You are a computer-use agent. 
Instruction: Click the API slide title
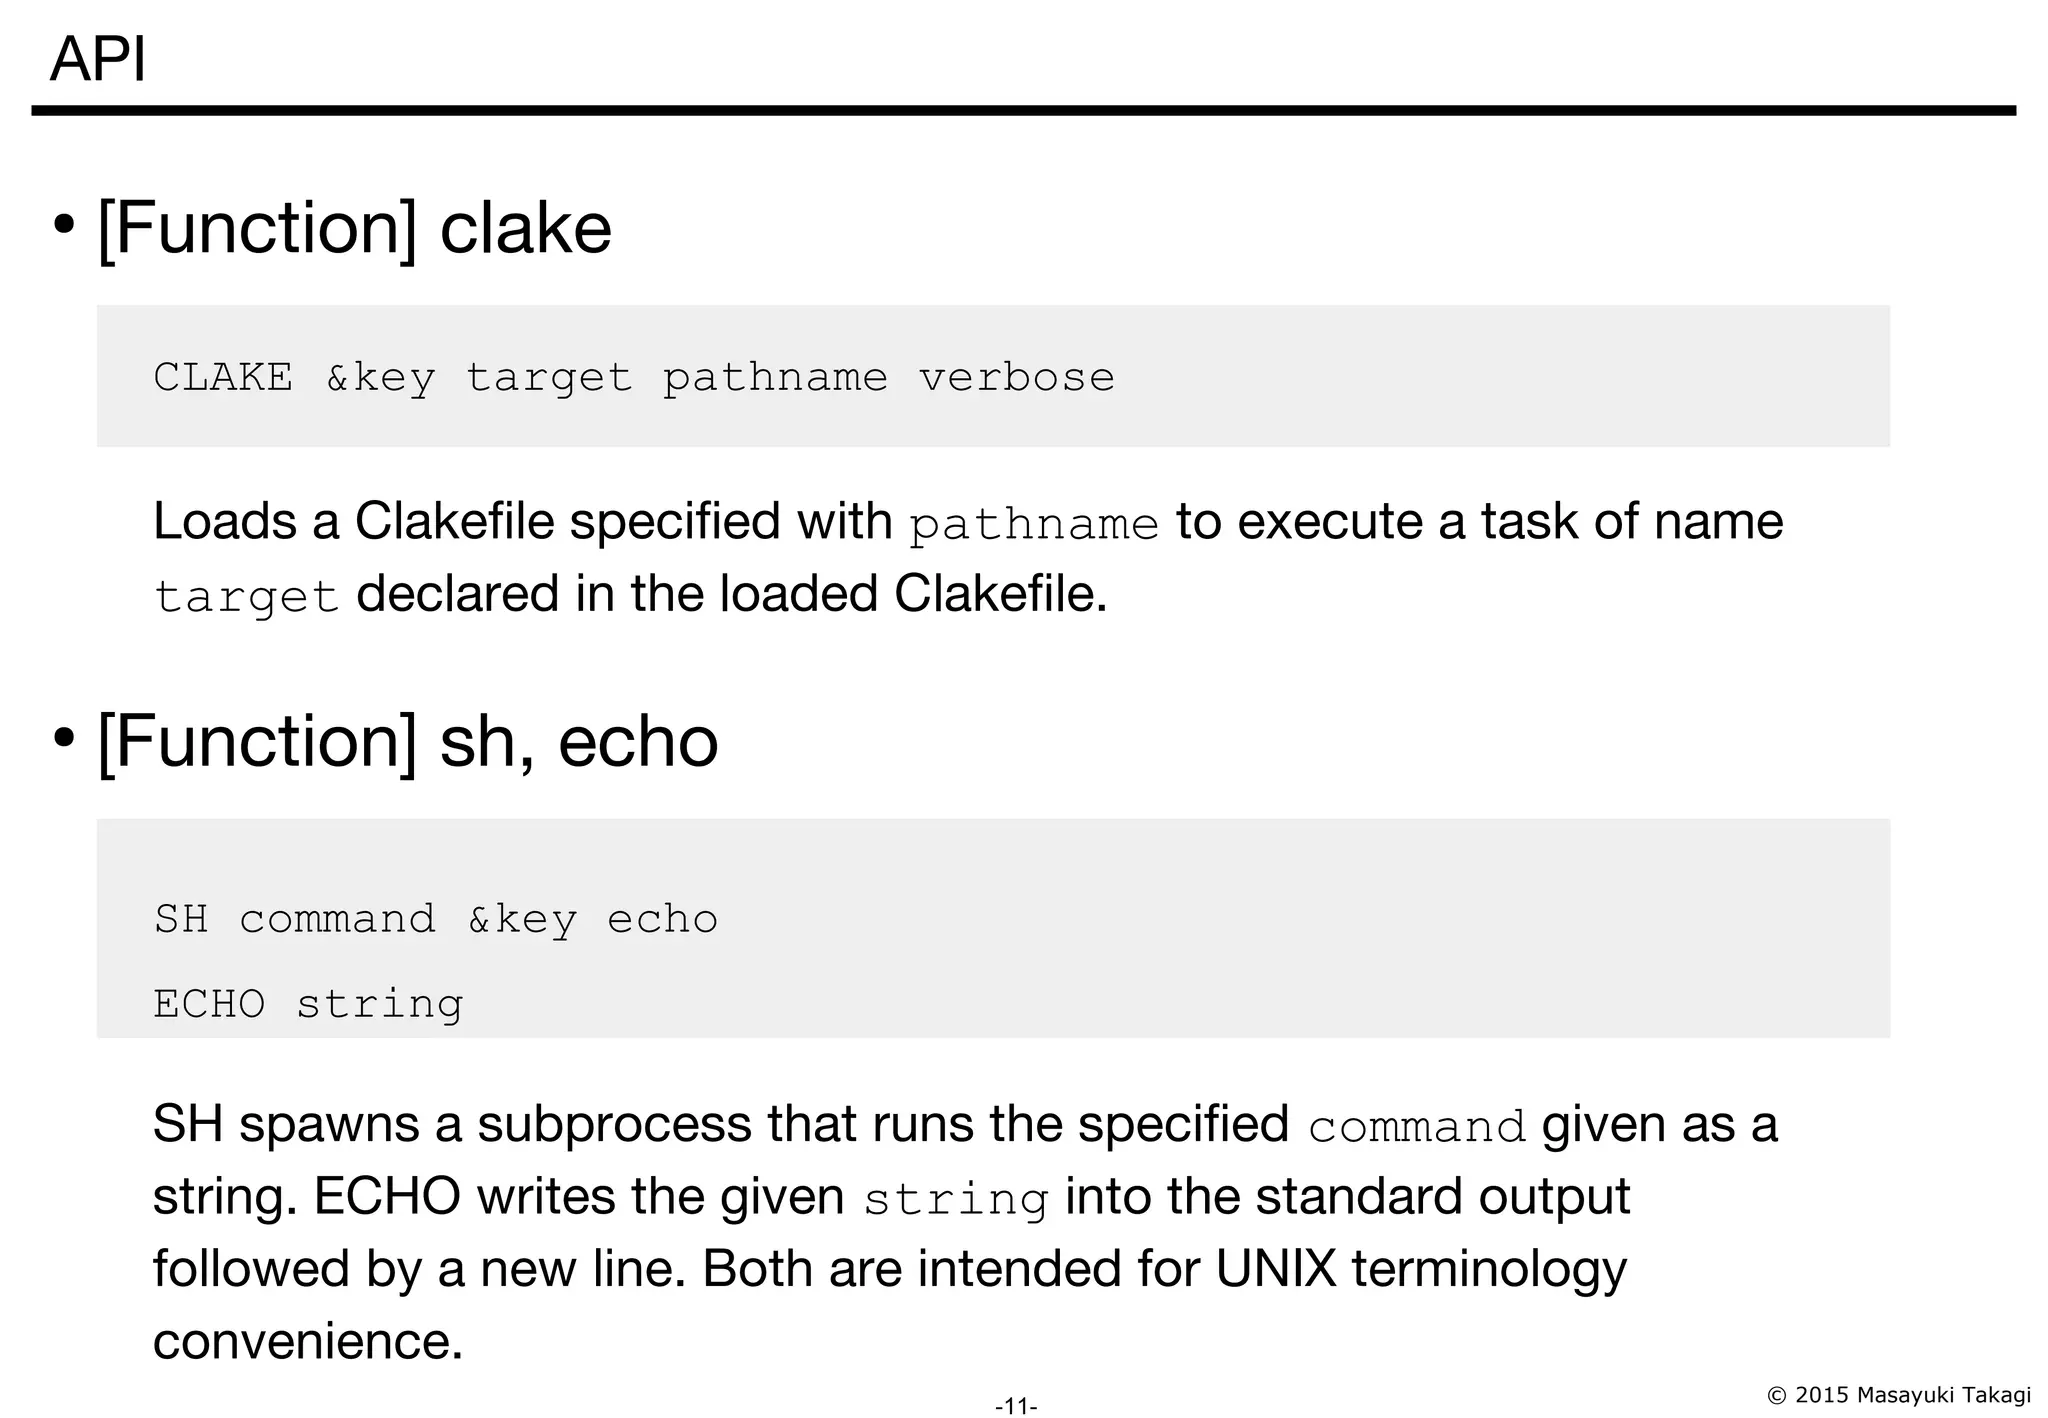98,58
